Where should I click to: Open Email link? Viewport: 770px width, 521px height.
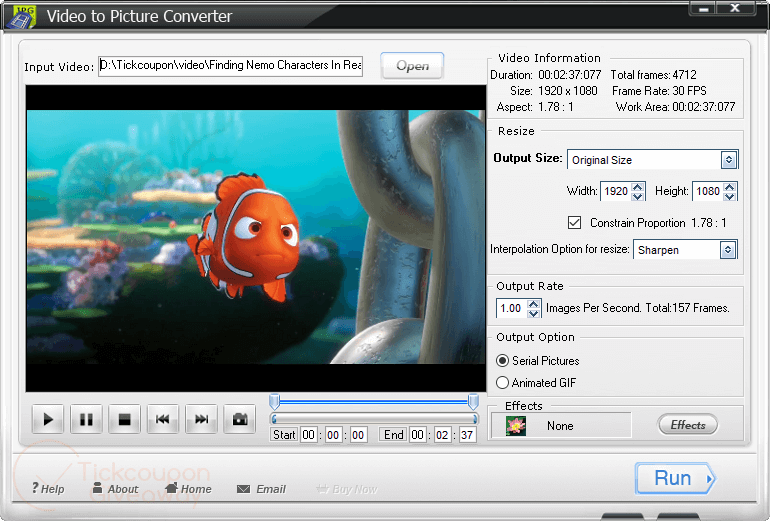(x=261, y=489)
